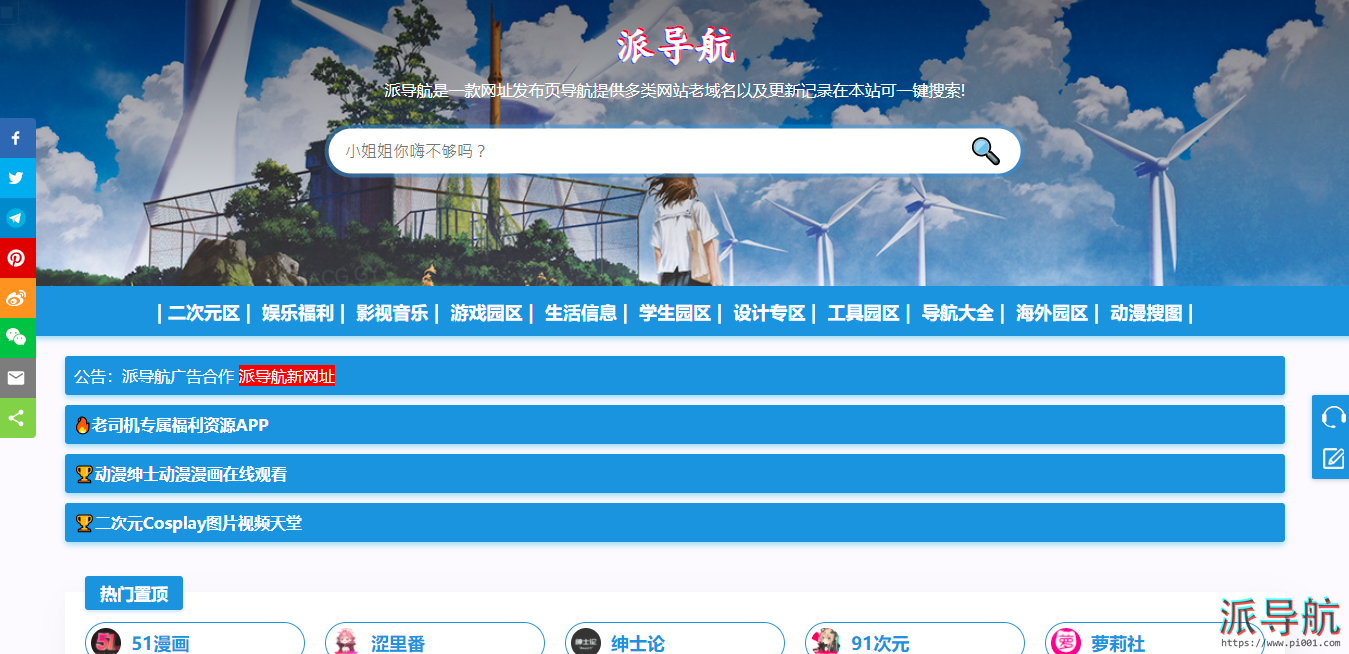Share to WeChat from the sidebar

(x=17, y=338)
